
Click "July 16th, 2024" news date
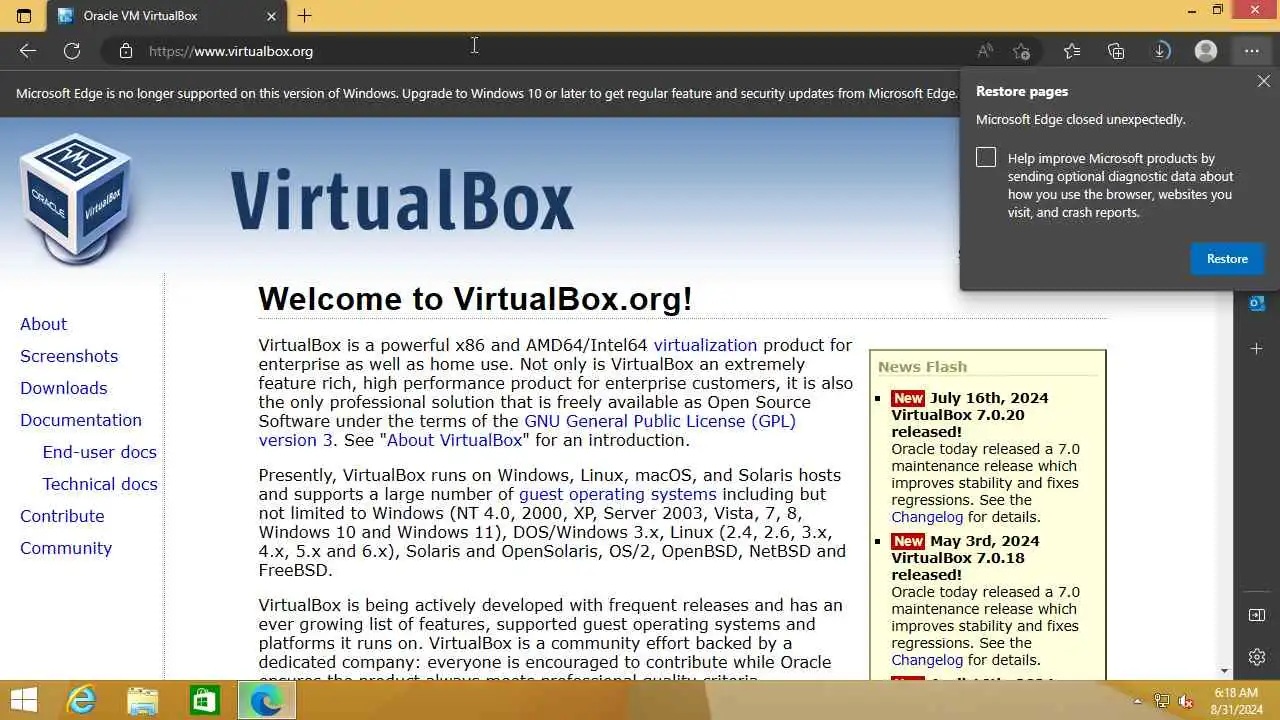pyautogui.click(x=989, y=398)
